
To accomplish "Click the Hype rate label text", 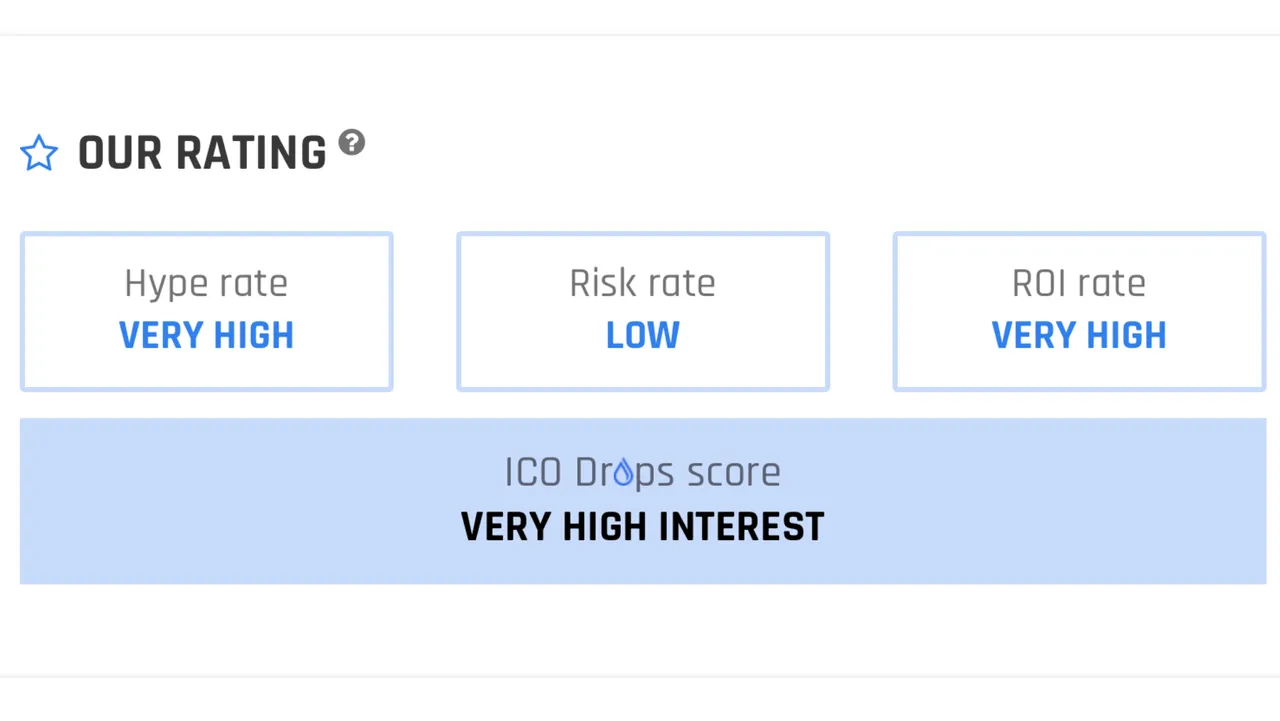I will (206, 284).
